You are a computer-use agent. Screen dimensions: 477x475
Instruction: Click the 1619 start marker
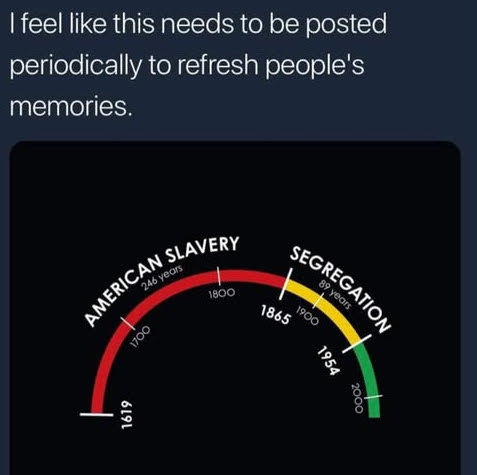coord(96,414)
